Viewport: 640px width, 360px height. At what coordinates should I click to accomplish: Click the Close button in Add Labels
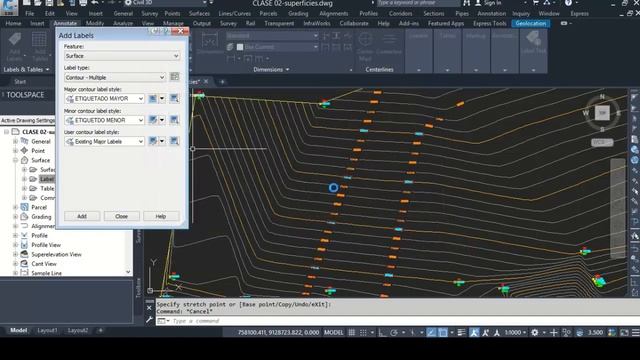pos(122,216)
